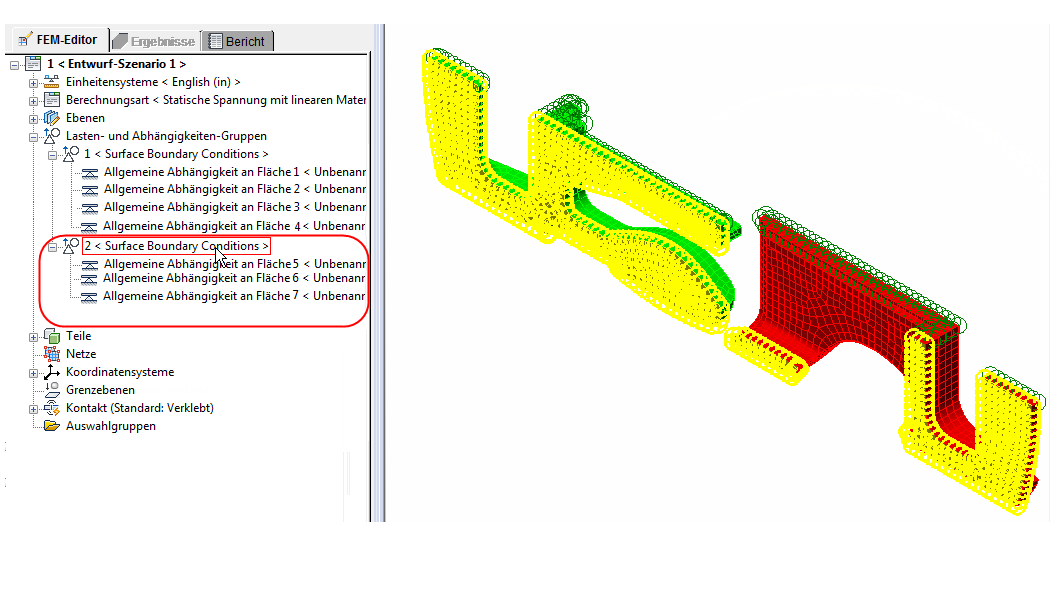Select the Teile tree row
This screenshot has width=1050, height=602.
coord(78,336)
